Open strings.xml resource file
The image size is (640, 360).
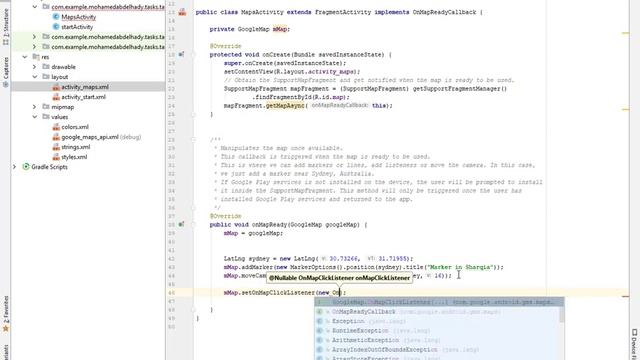[x=76, y=147]
